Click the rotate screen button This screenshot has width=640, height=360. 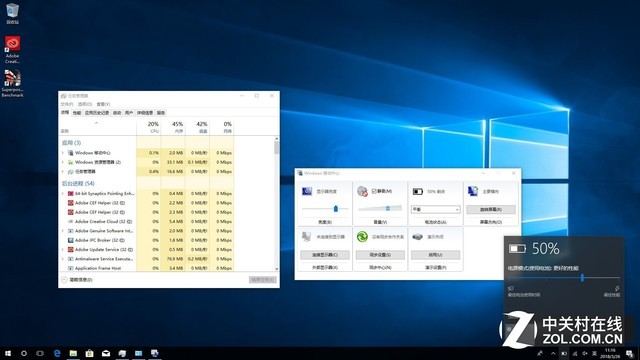pyautogui.click(x=491, y=209)
